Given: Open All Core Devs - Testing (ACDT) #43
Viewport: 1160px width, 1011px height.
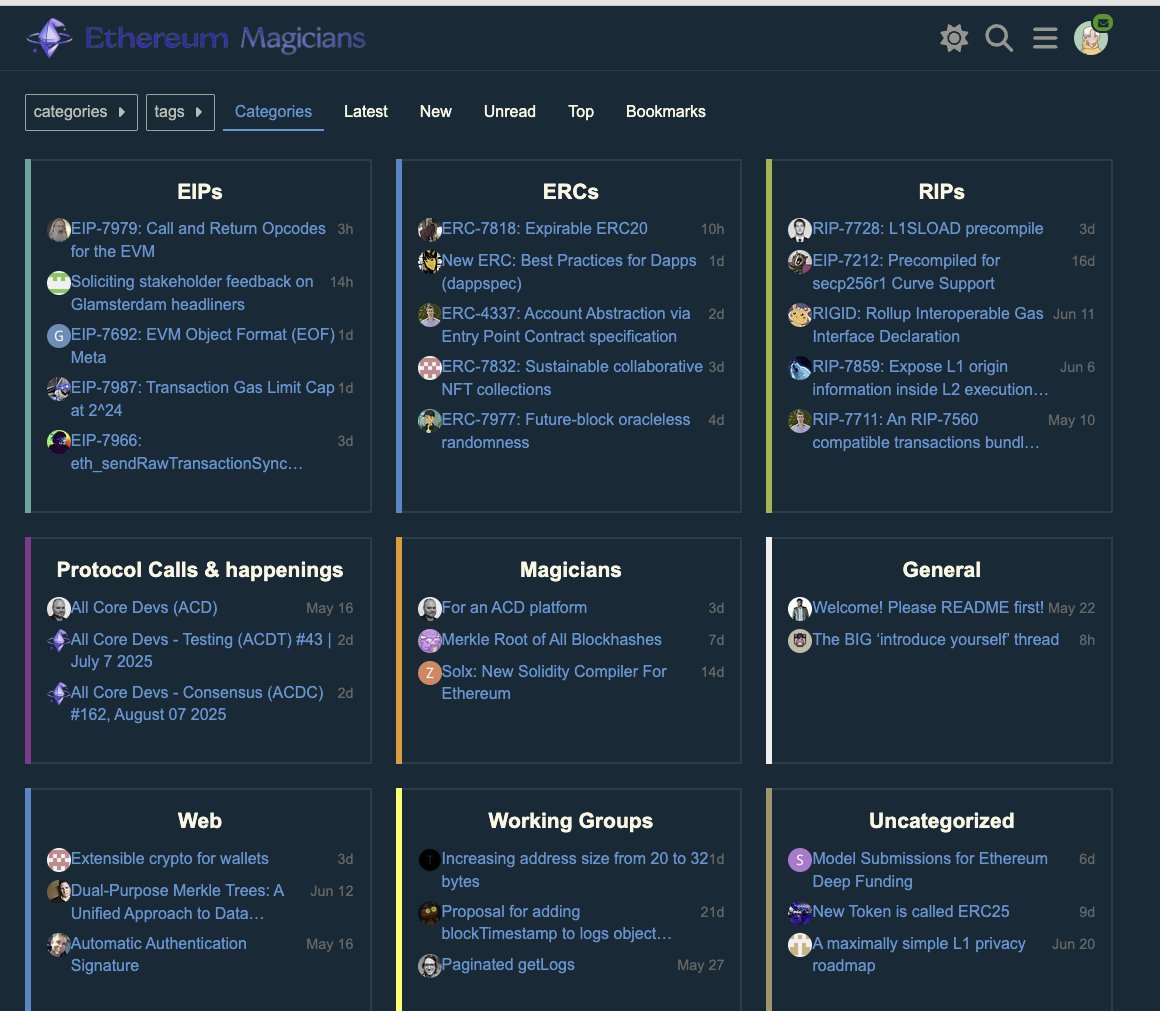Looking at the screenshot, I should click(201, 650).
